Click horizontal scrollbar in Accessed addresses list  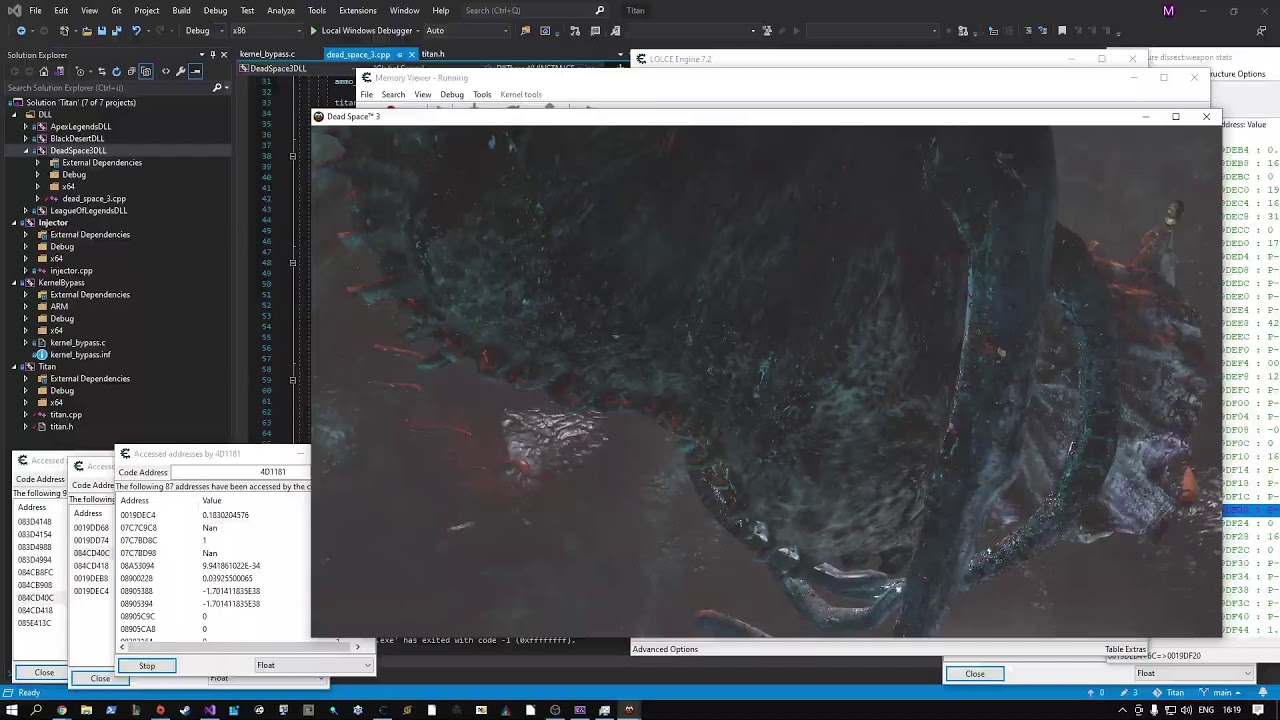(238, 647)
